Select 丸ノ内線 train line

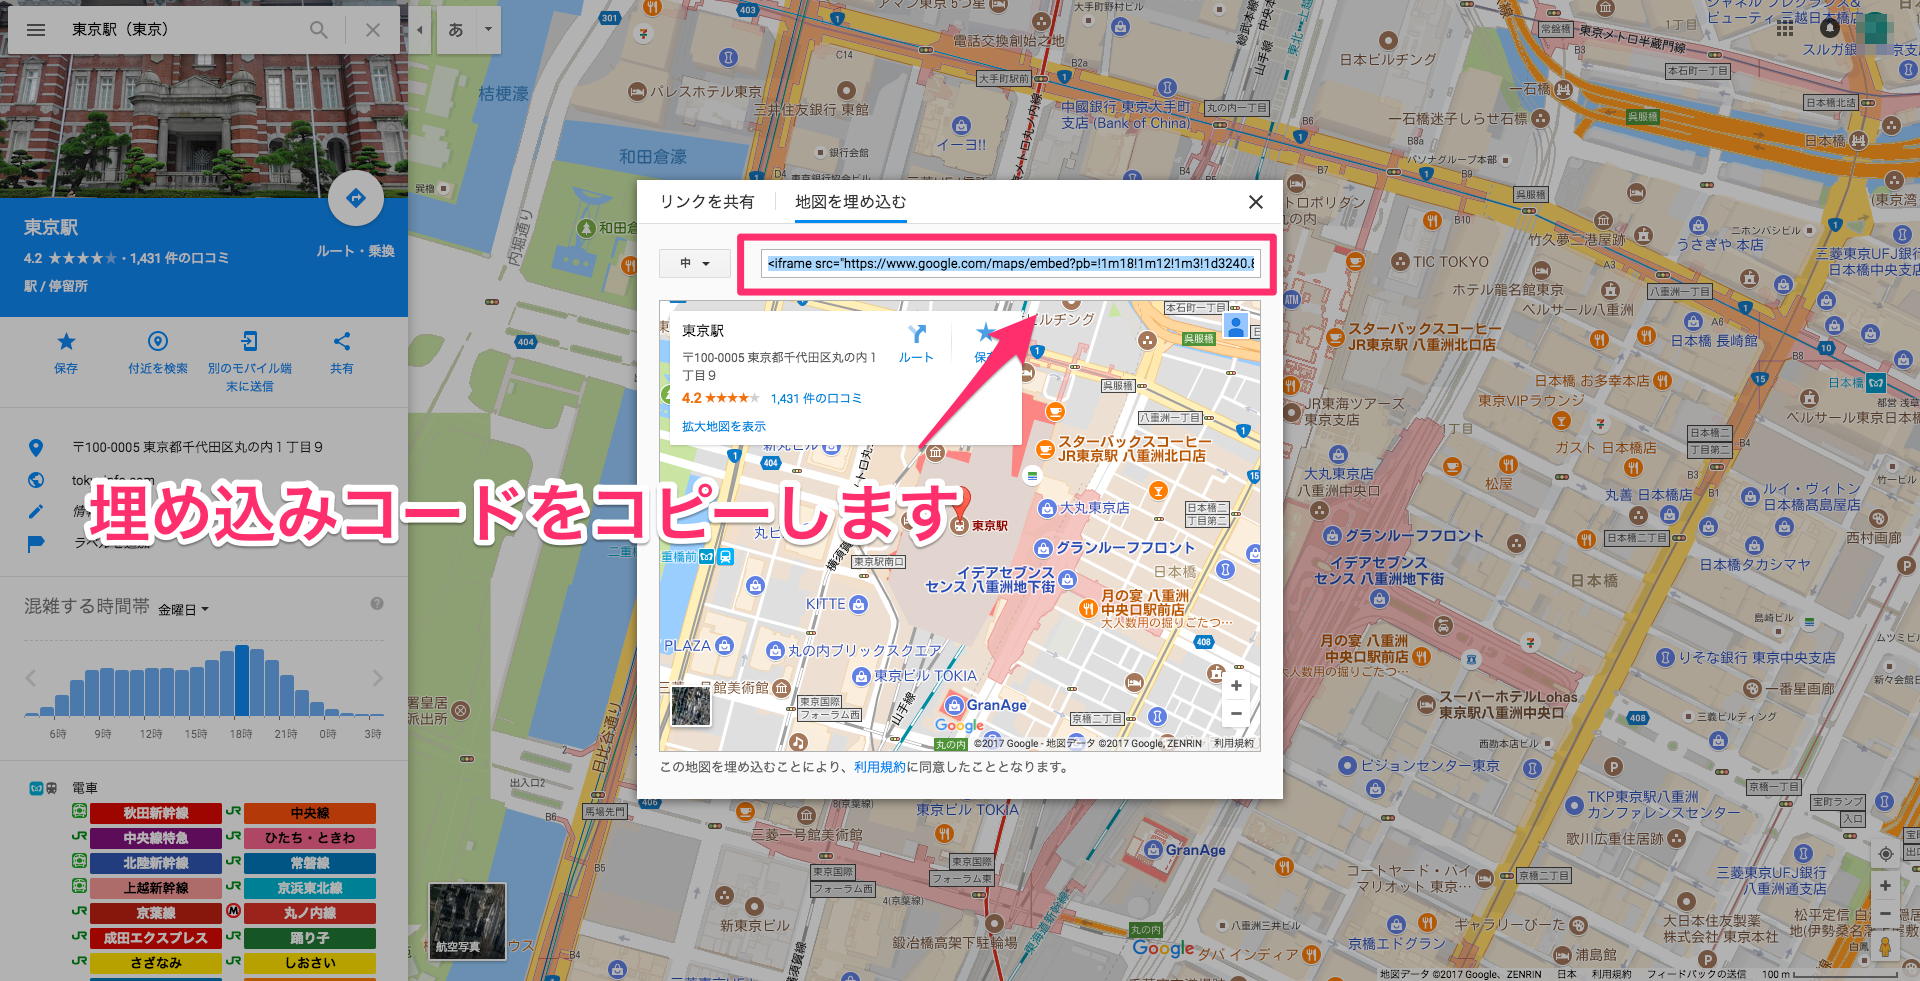pyautogui.click(x=310, y=913)
